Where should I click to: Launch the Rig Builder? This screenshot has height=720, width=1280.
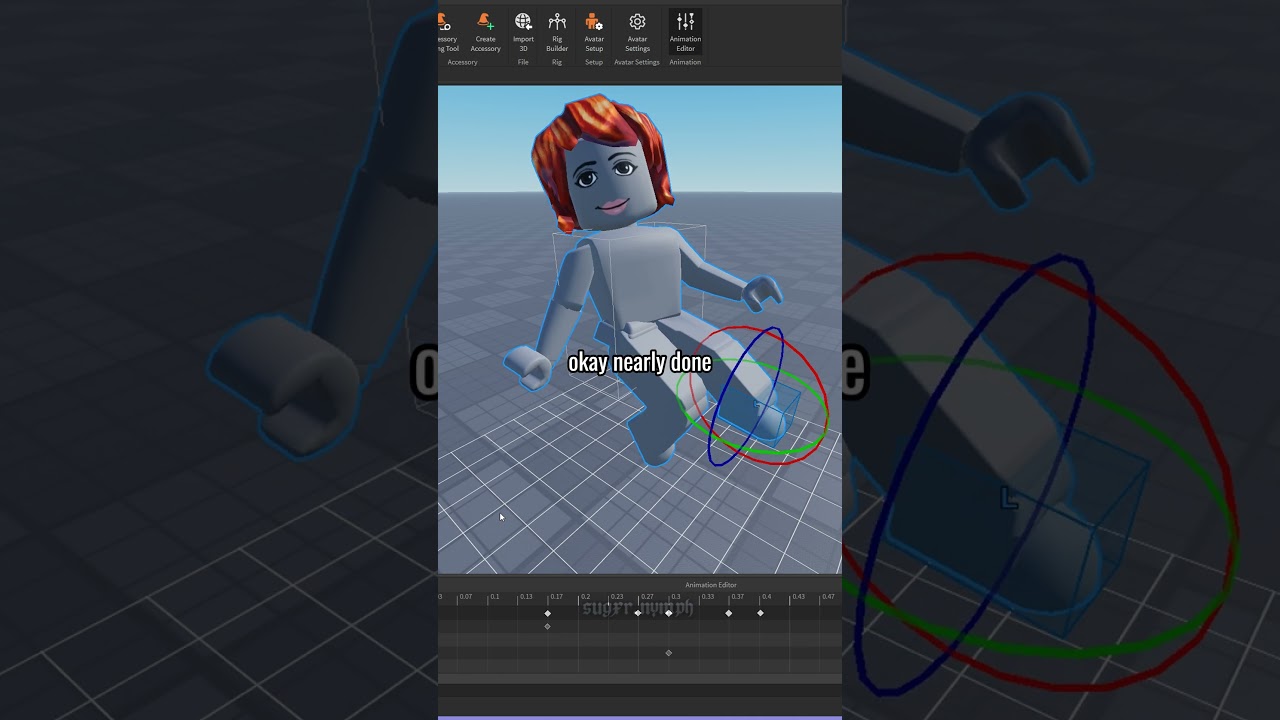coord(557,32)
